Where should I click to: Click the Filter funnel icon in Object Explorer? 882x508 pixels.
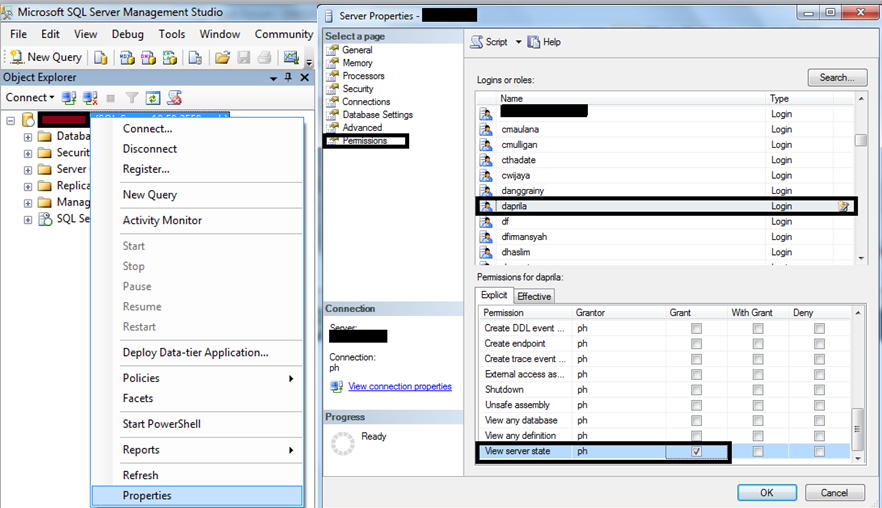pos(132,98)
